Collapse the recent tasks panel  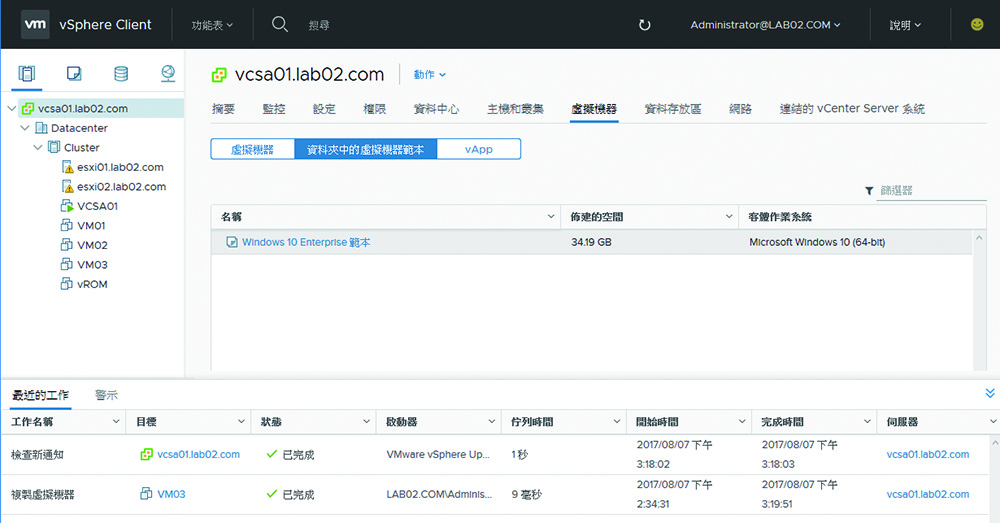[x=990, y=393]
